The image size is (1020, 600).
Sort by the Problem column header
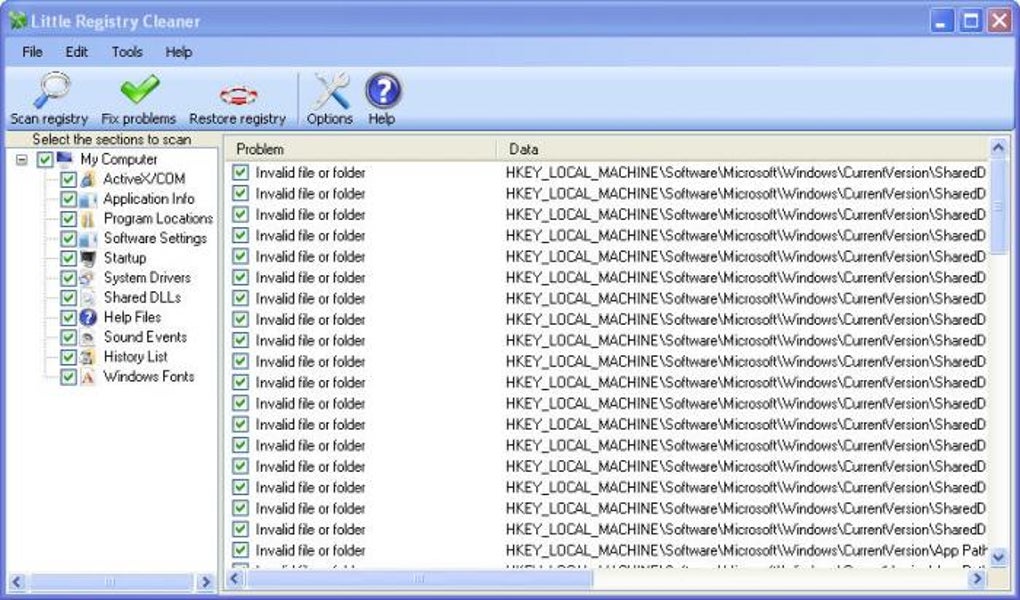click(x=362, y=149)
